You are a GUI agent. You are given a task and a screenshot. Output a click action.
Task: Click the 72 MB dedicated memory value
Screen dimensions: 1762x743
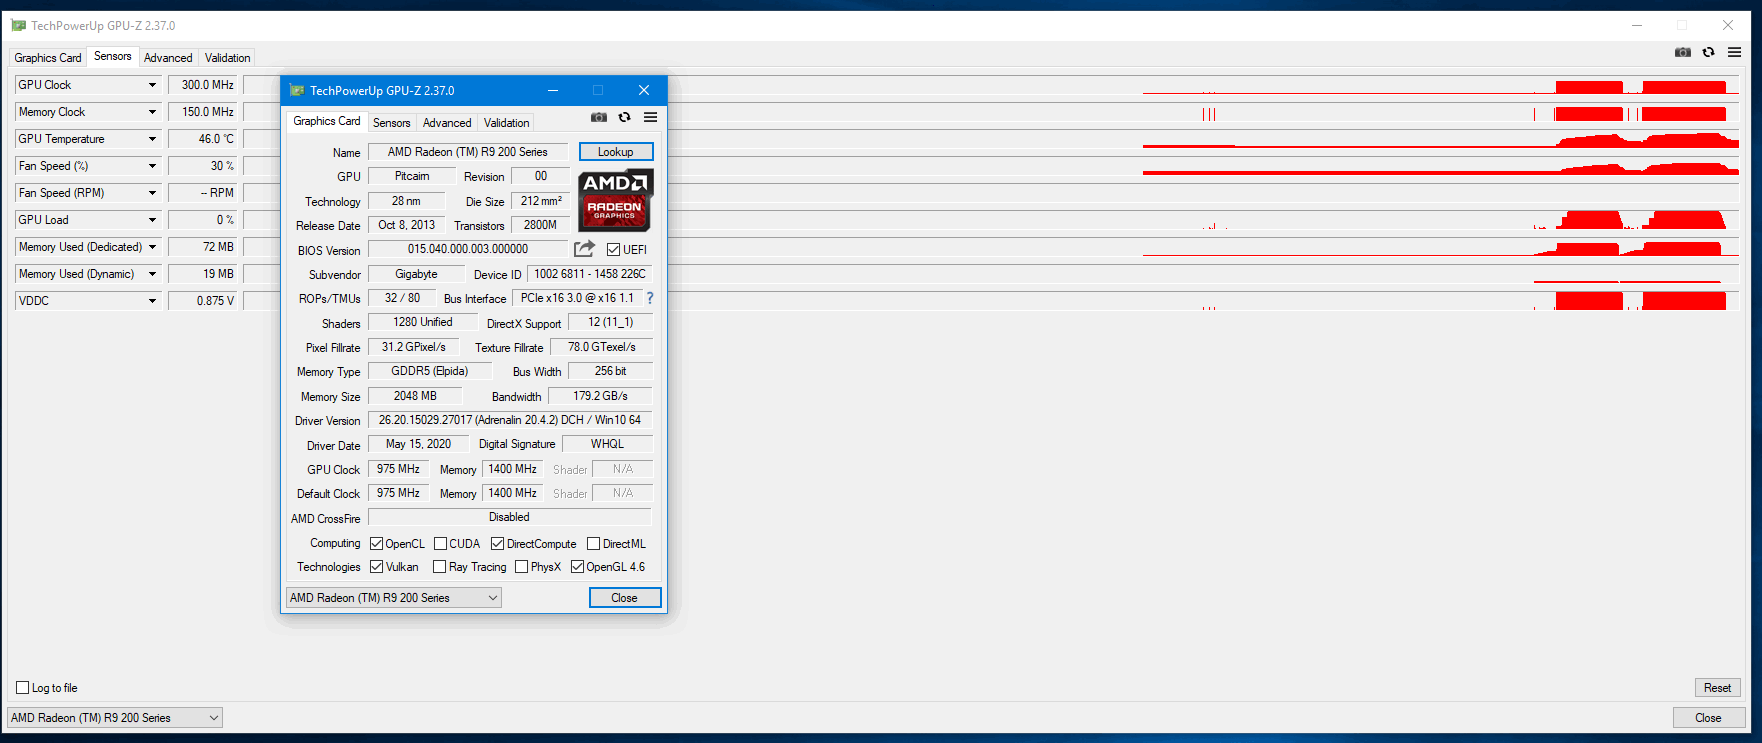(203, 247)
